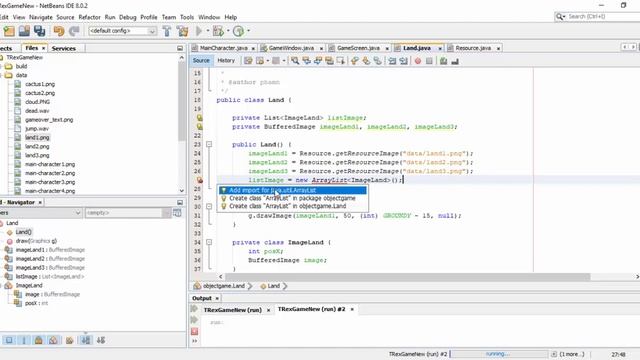Select draw(Graphics g) in Navigator

tap(36, 241)
